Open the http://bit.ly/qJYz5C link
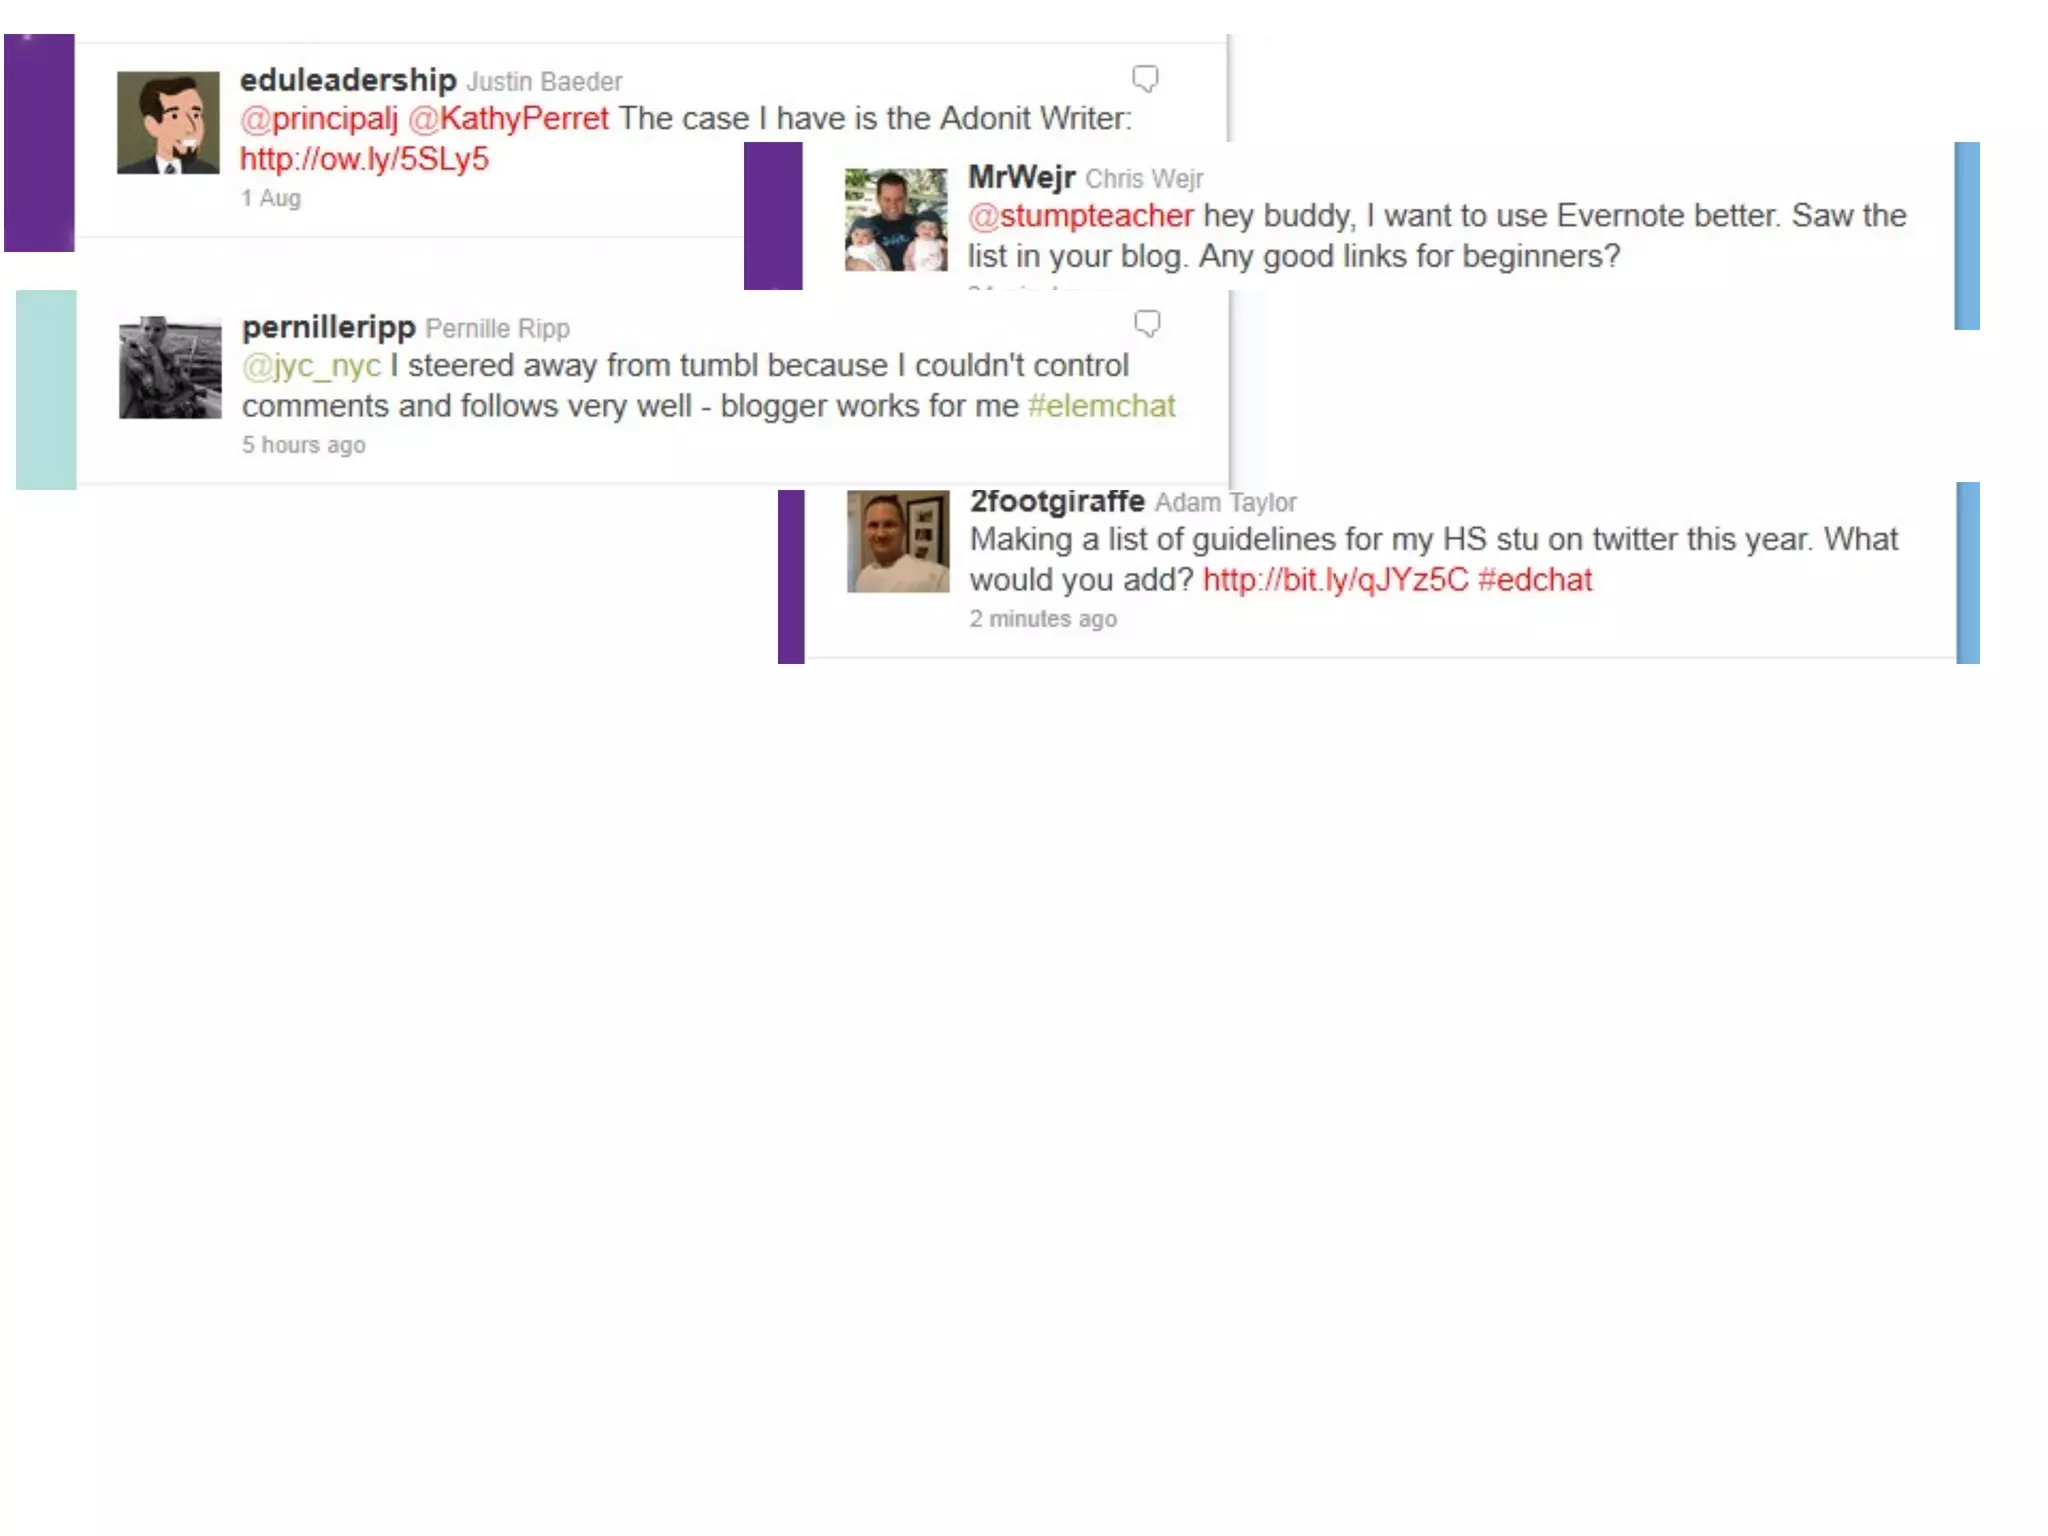Viewport: 2048px width, 1536px height. [1335, 580]
